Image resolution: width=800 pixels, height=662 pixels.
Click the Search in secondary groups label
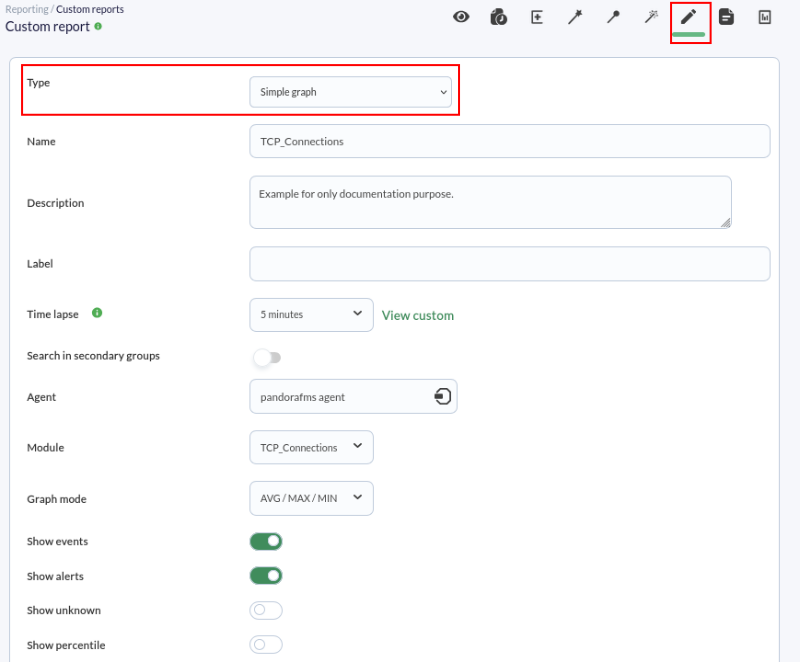[93, 355]
